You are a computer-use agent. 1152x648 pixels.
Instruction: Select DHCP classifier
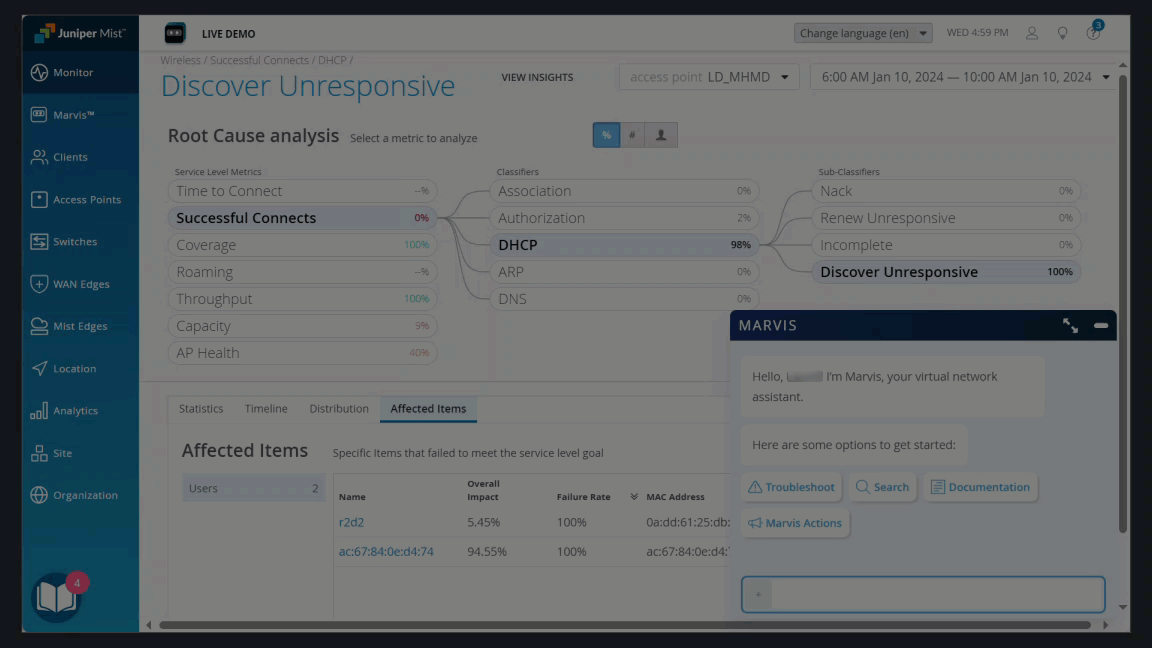(624, 245)
